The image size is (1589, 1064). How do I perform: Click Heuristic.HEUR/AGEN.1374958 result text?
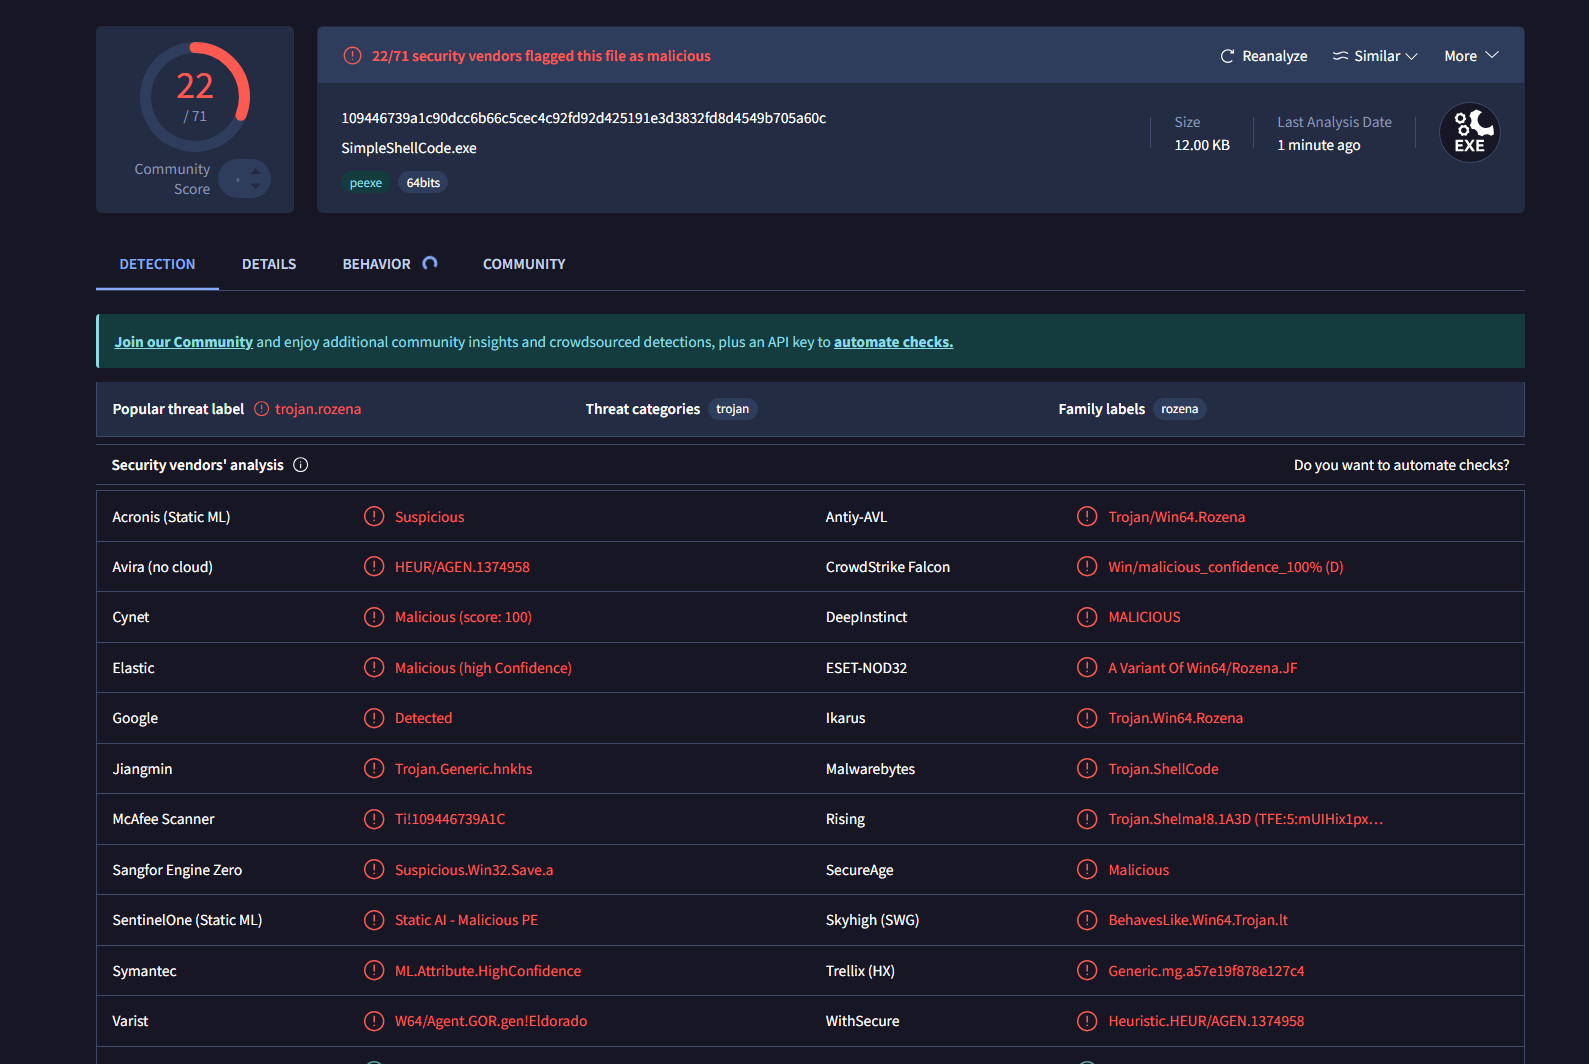[1206, 1021]
